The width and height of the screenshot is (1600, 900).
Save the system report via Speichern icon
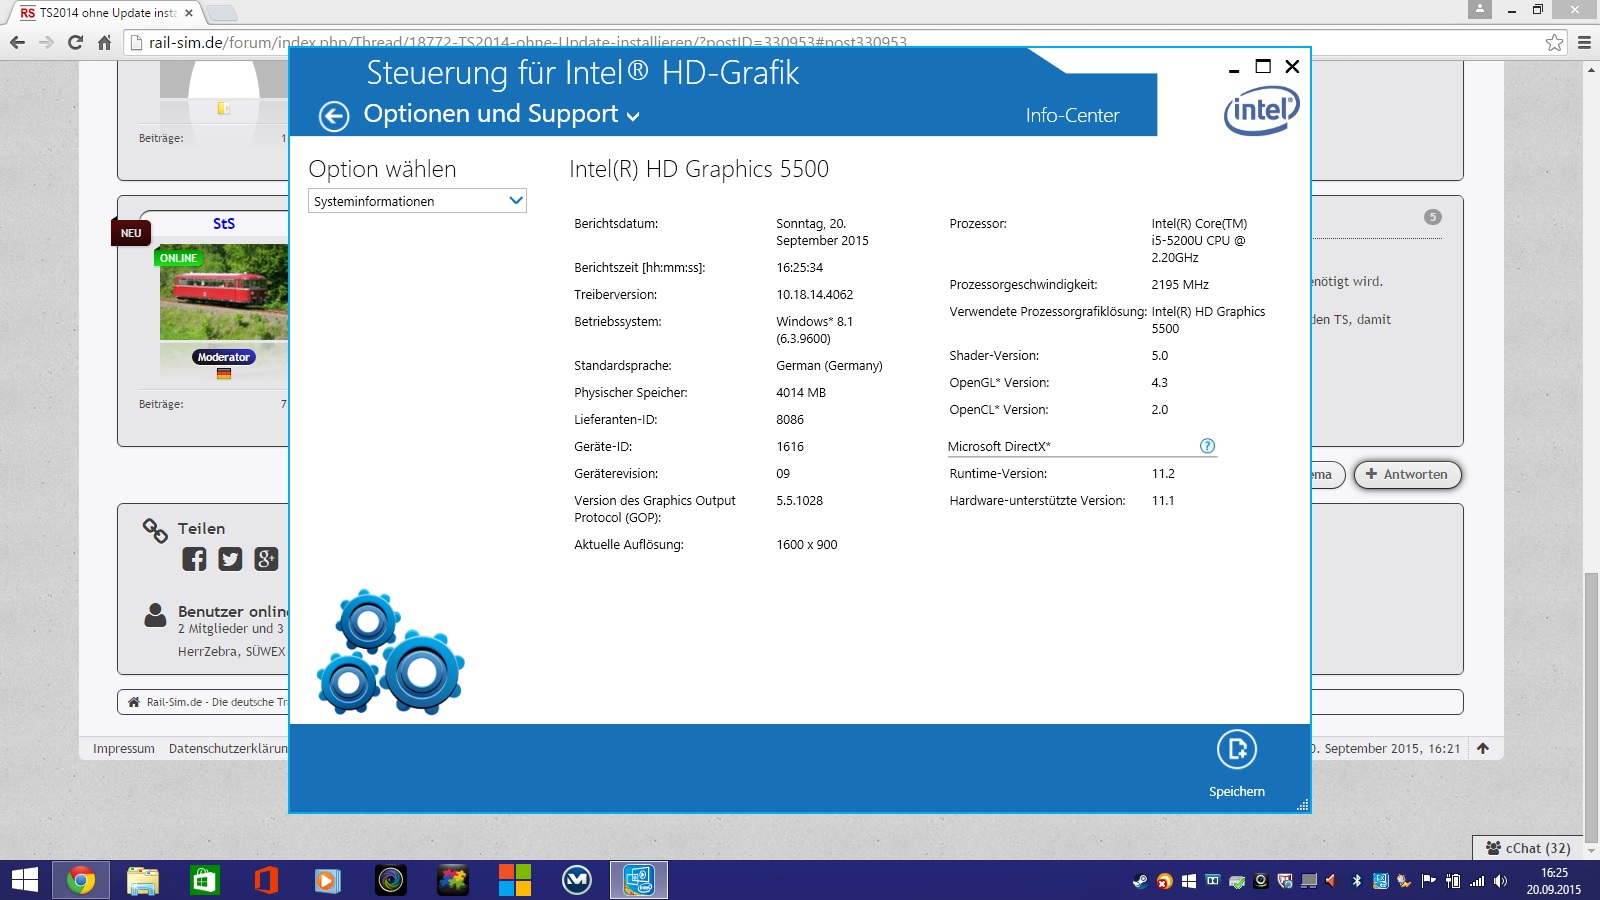[1237, 749]
